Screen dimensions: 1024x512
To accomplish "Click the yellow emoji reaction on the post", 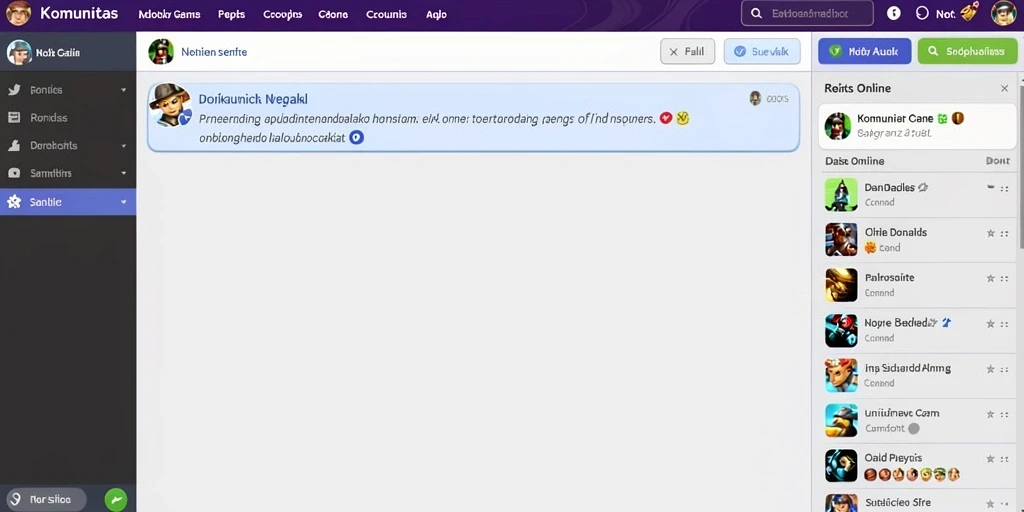I will pos(682,118).
